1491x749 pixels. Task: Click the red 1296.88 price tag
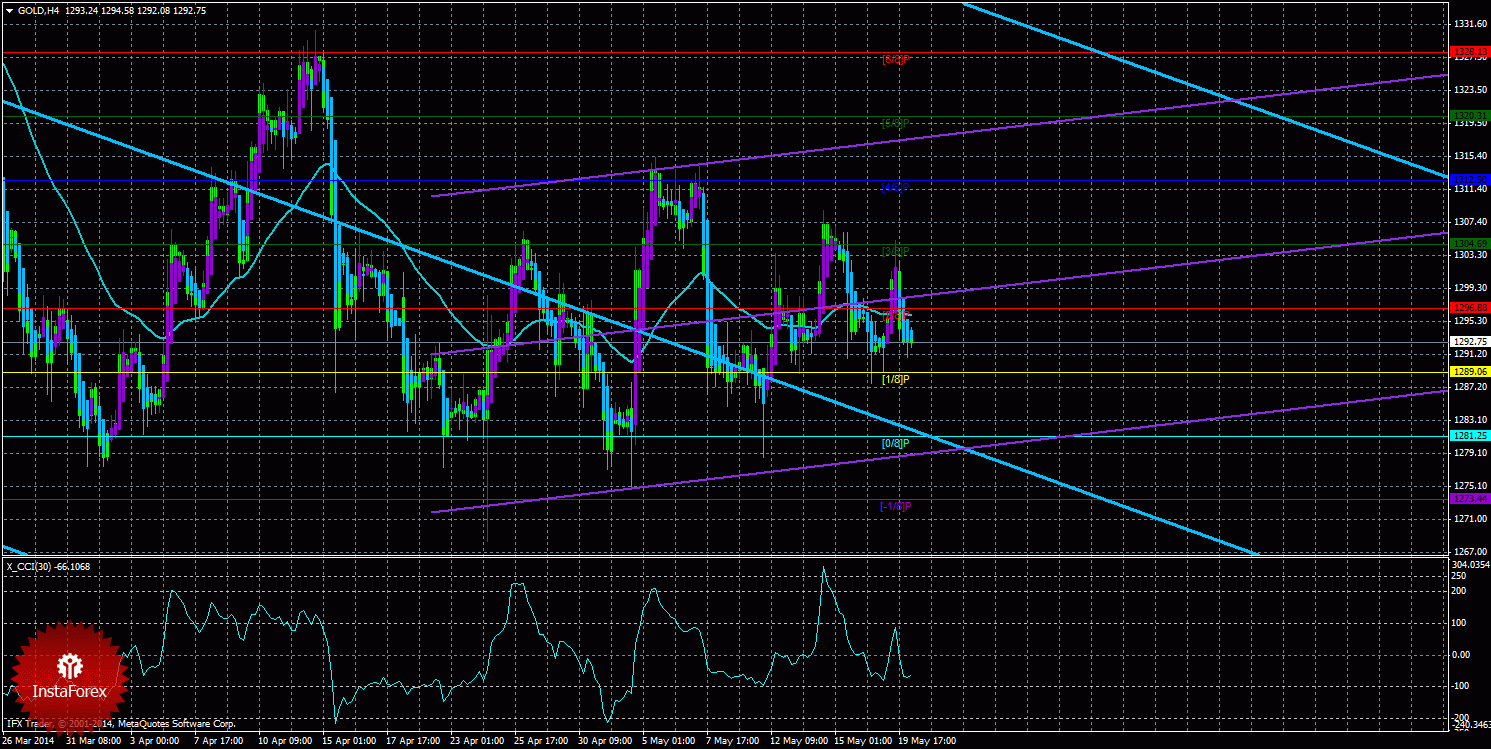coord(1470,308)
